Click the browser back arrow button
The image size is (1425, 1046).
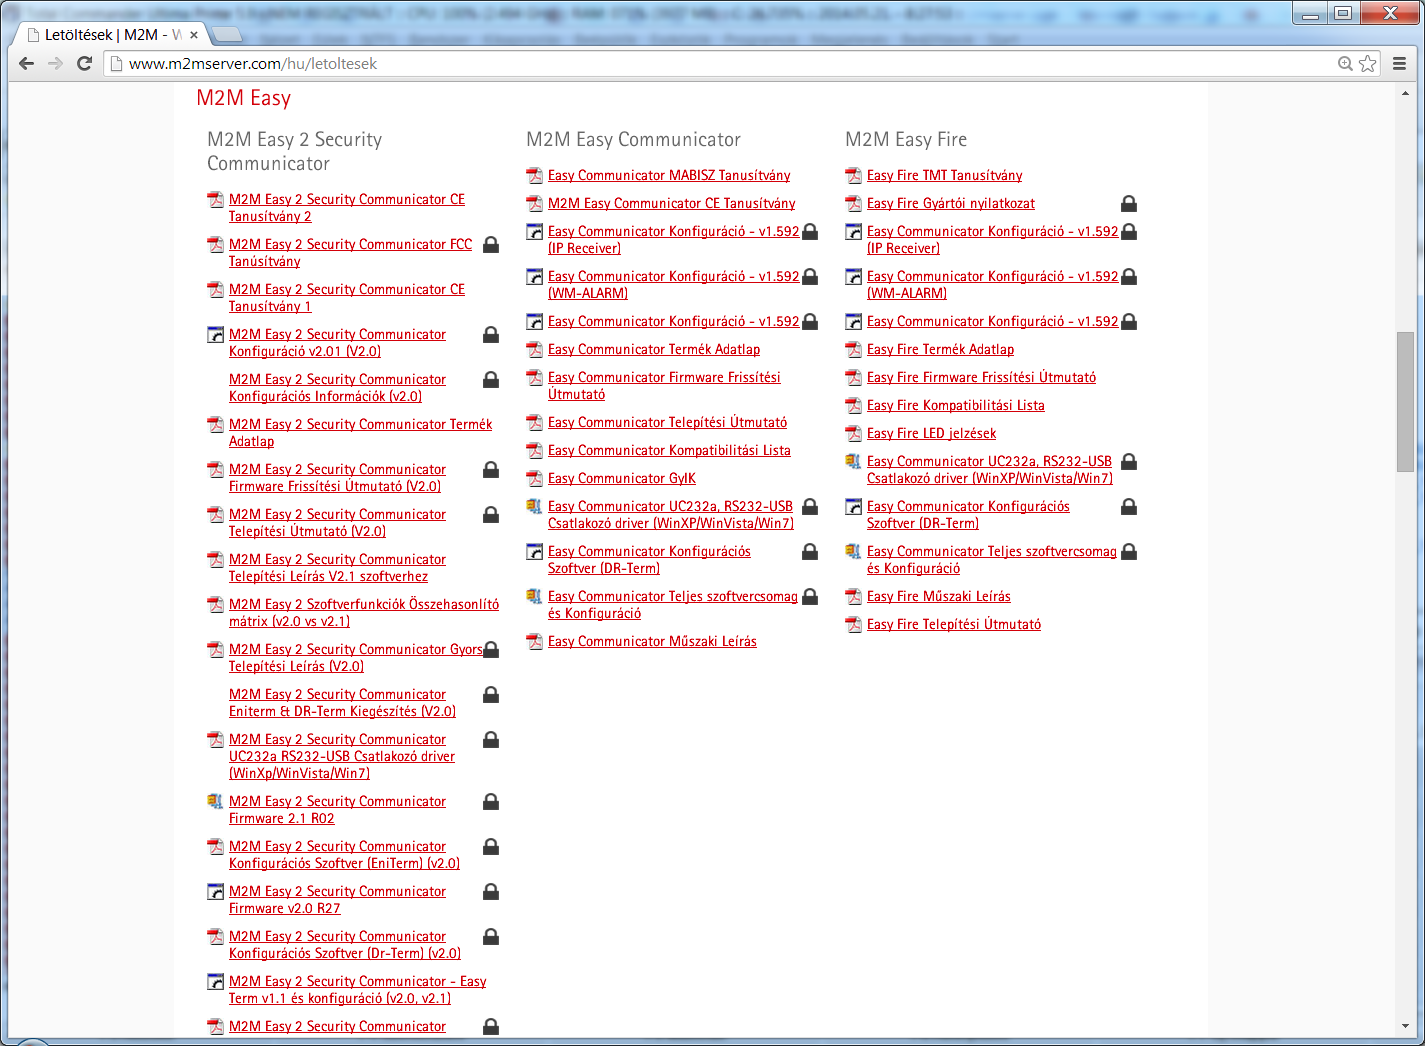pos(27,63)
